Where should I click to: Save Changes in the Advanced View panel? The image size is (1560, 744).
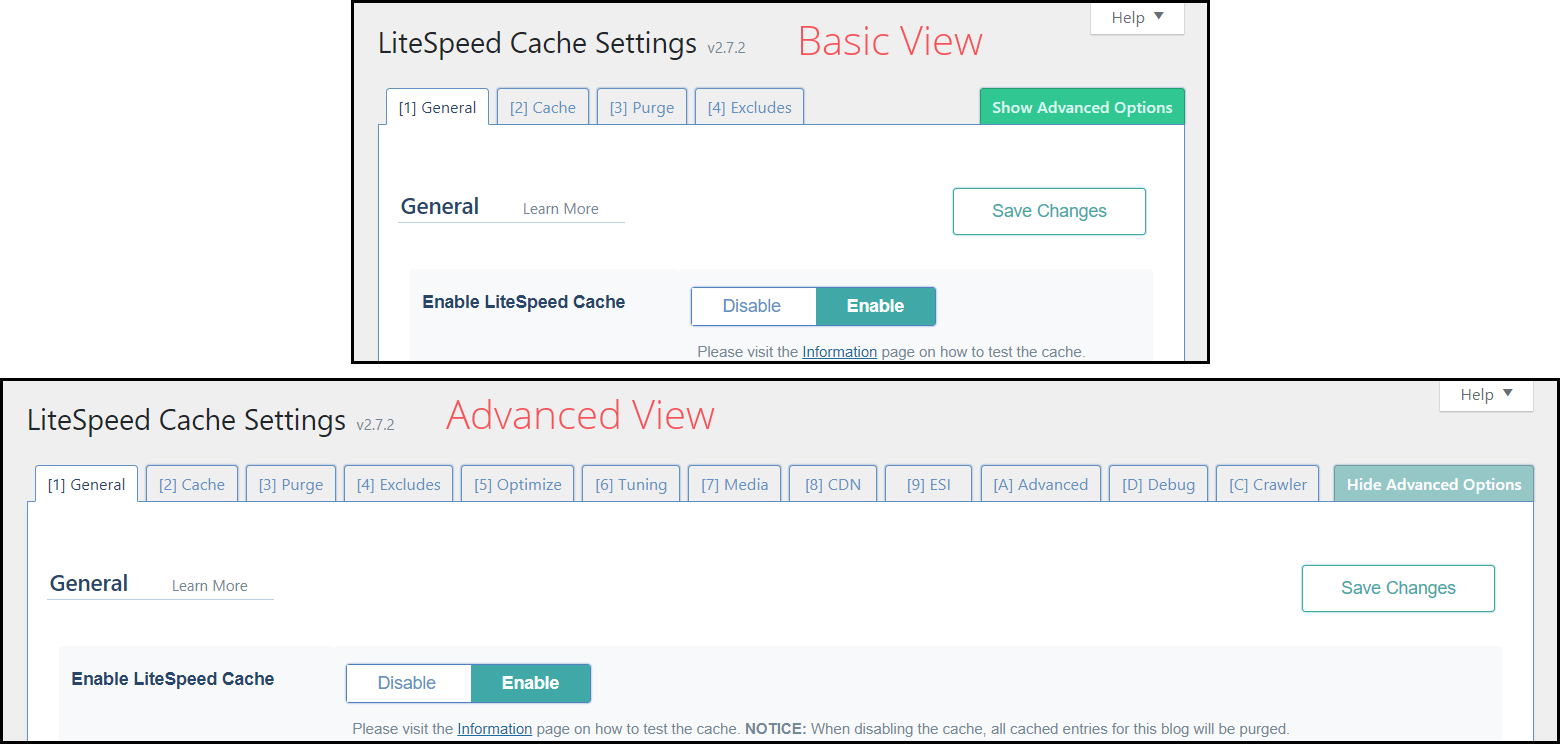[x=1398, y=588]
